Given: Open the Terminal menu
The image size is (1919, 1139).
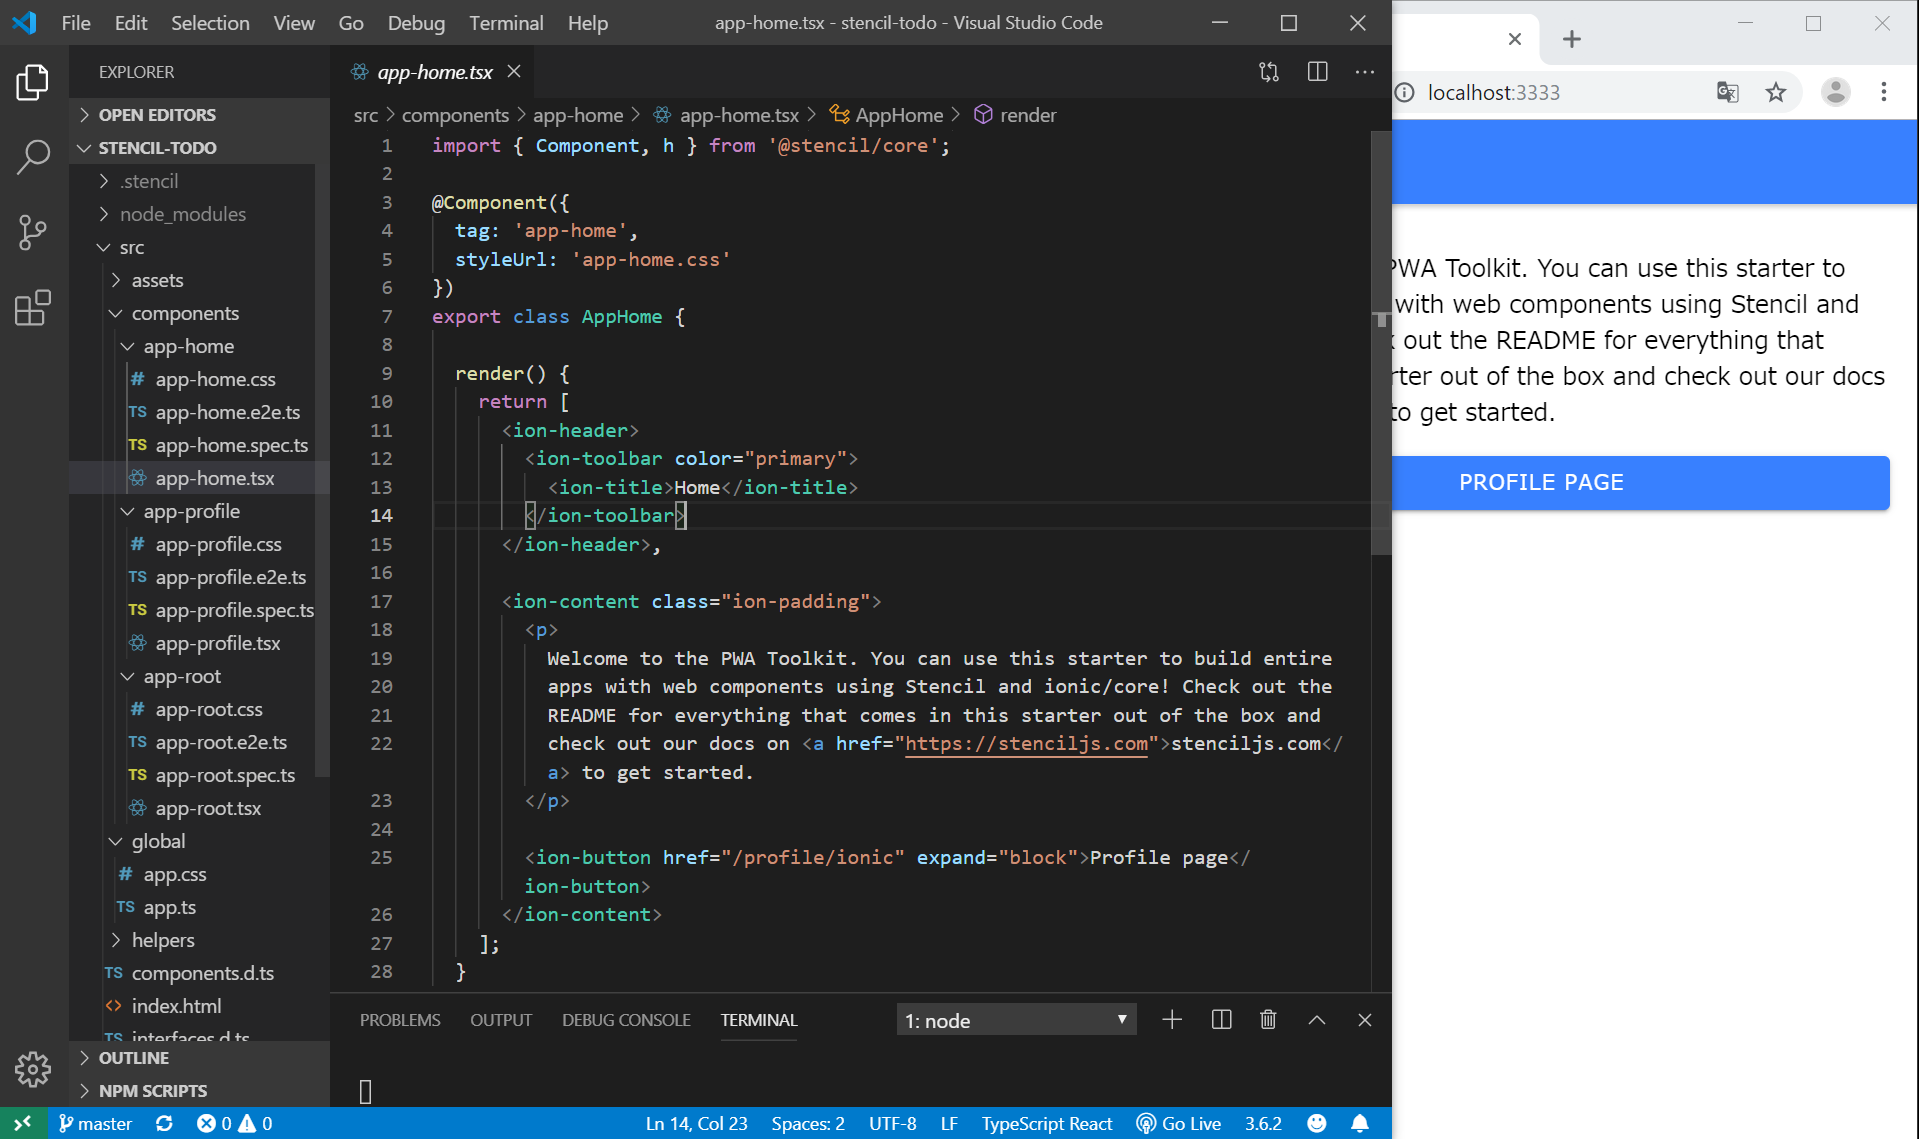Looking at the screenshot, I should point(506,23).
